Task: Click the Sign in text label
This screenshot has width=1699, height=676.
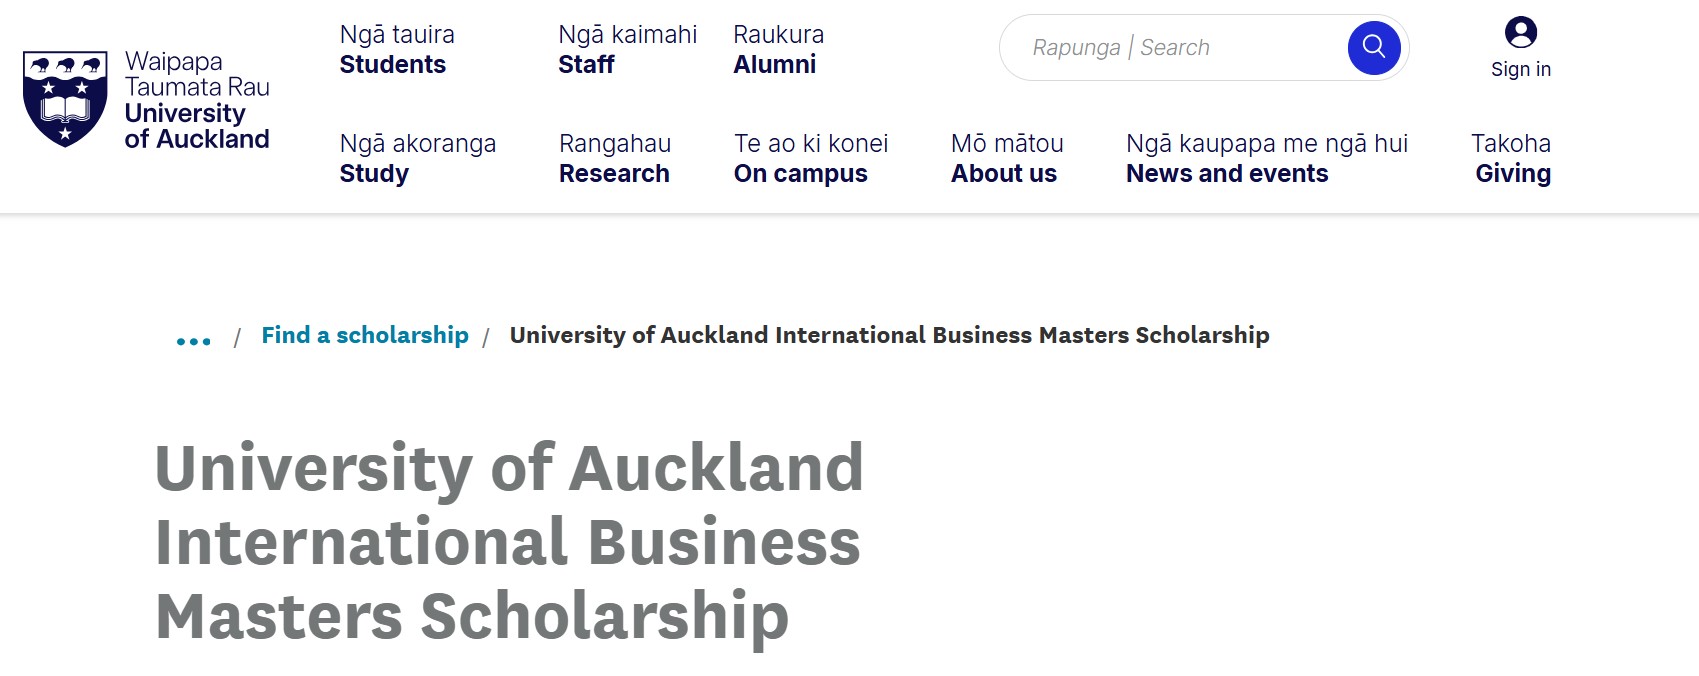Action: pyautogui.click(x=1520, y=69)
